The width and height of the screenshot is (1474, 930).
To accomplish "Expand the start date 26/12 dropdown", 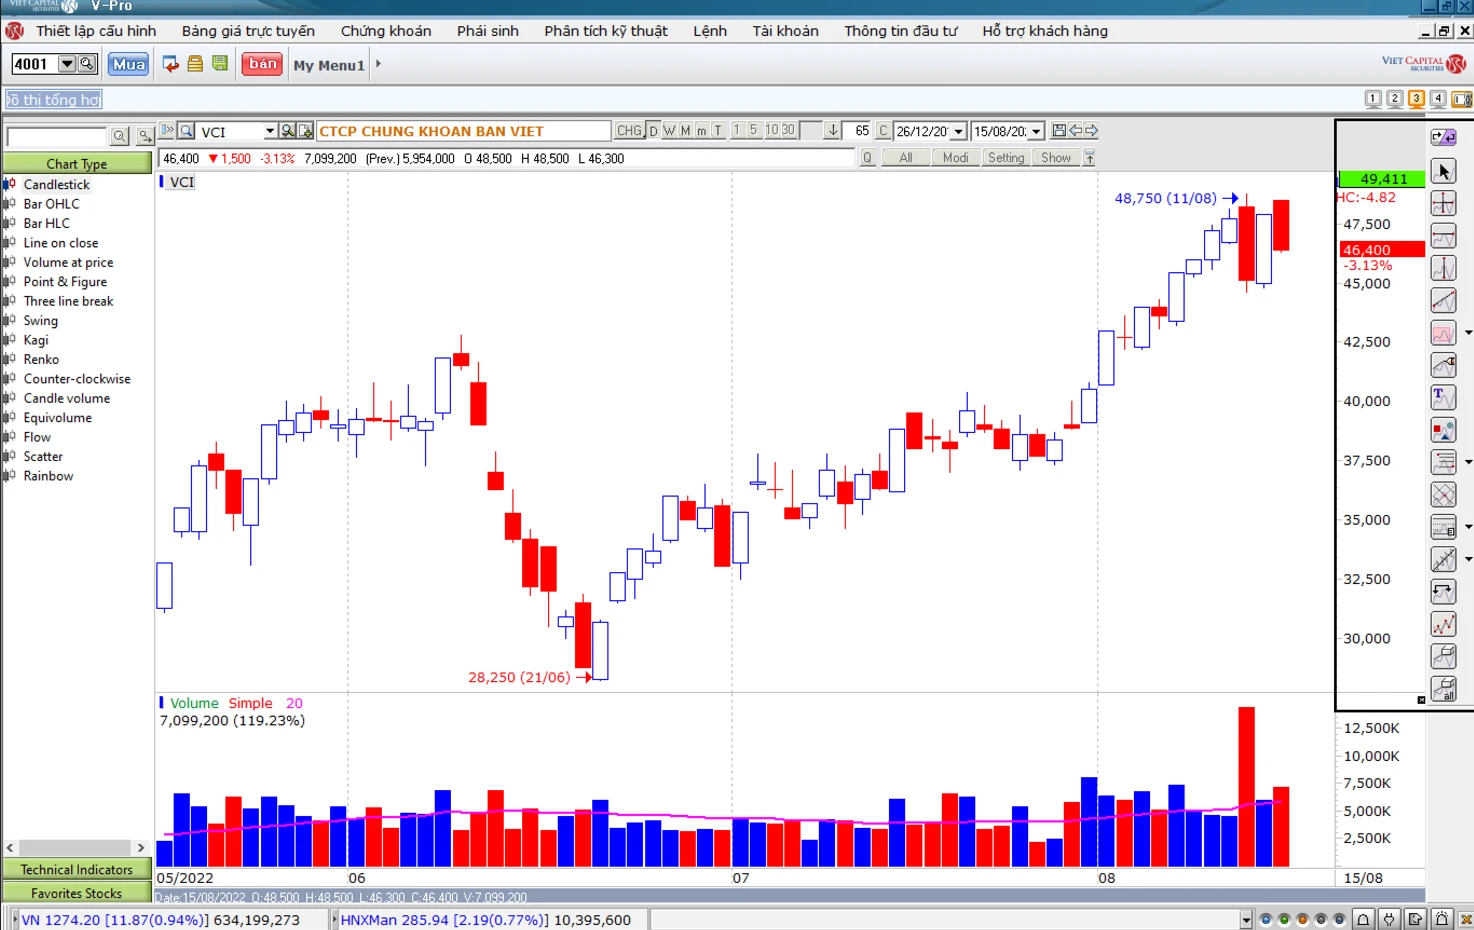I will [959, 132].
